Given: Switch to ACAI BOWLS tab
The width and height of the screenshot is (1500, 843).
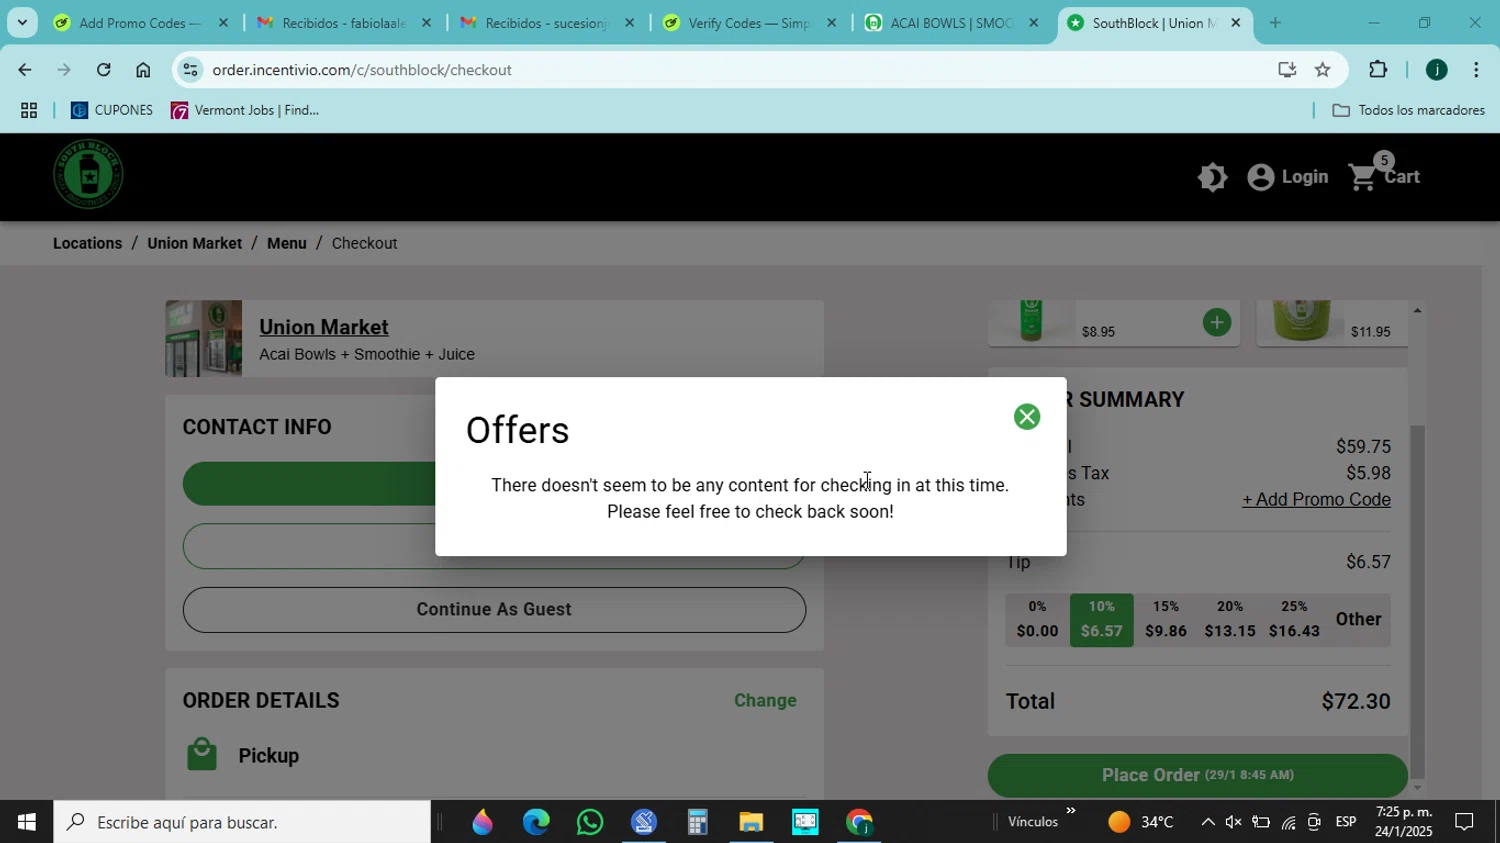Looking at the screenshot, I should (x=951, y=22).
